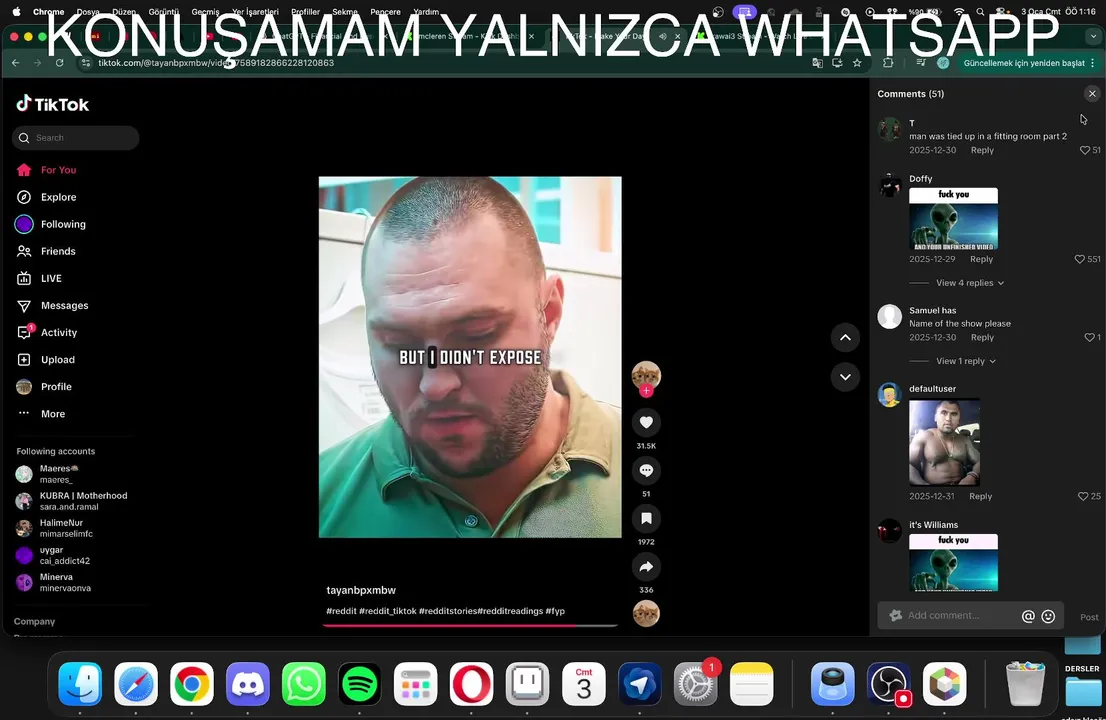This screenshot has height=720, width=1106.
Task: Go to the previous video
Action: pos(845,338)
